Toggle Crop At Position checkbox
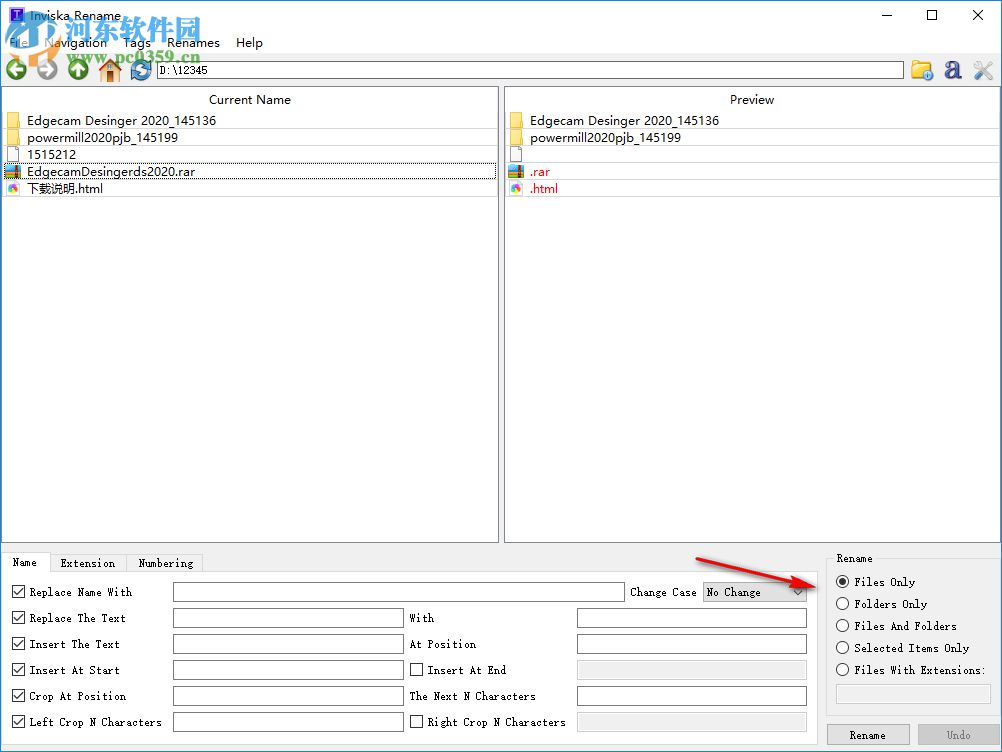This screenshot has width=1002, height=752. point(19,696)
